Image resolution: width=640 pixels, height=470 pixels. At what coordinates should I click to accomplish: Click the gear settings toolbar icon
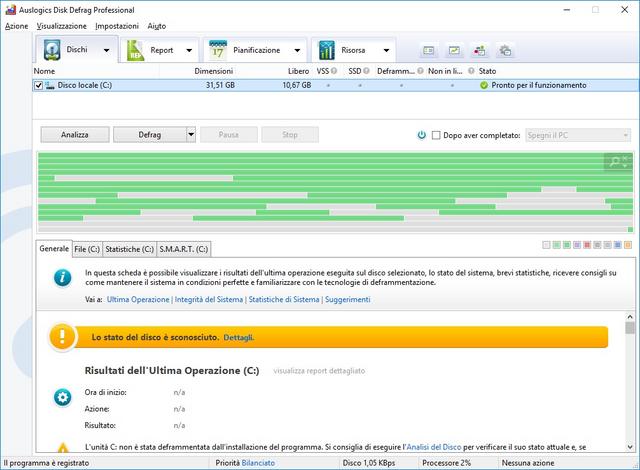tap(505, 51)
